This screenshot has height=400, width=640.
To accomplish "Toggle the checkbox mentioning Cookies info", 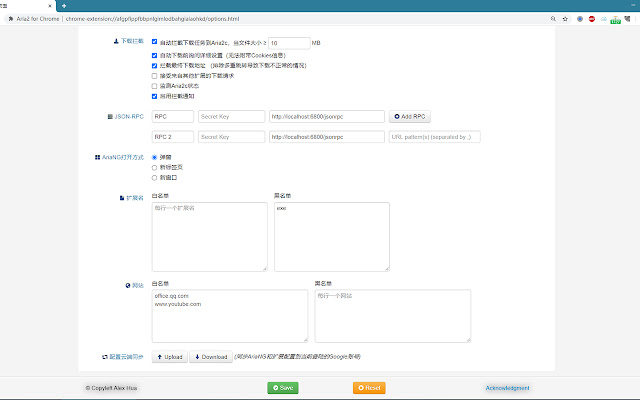I will coord(154,56).
